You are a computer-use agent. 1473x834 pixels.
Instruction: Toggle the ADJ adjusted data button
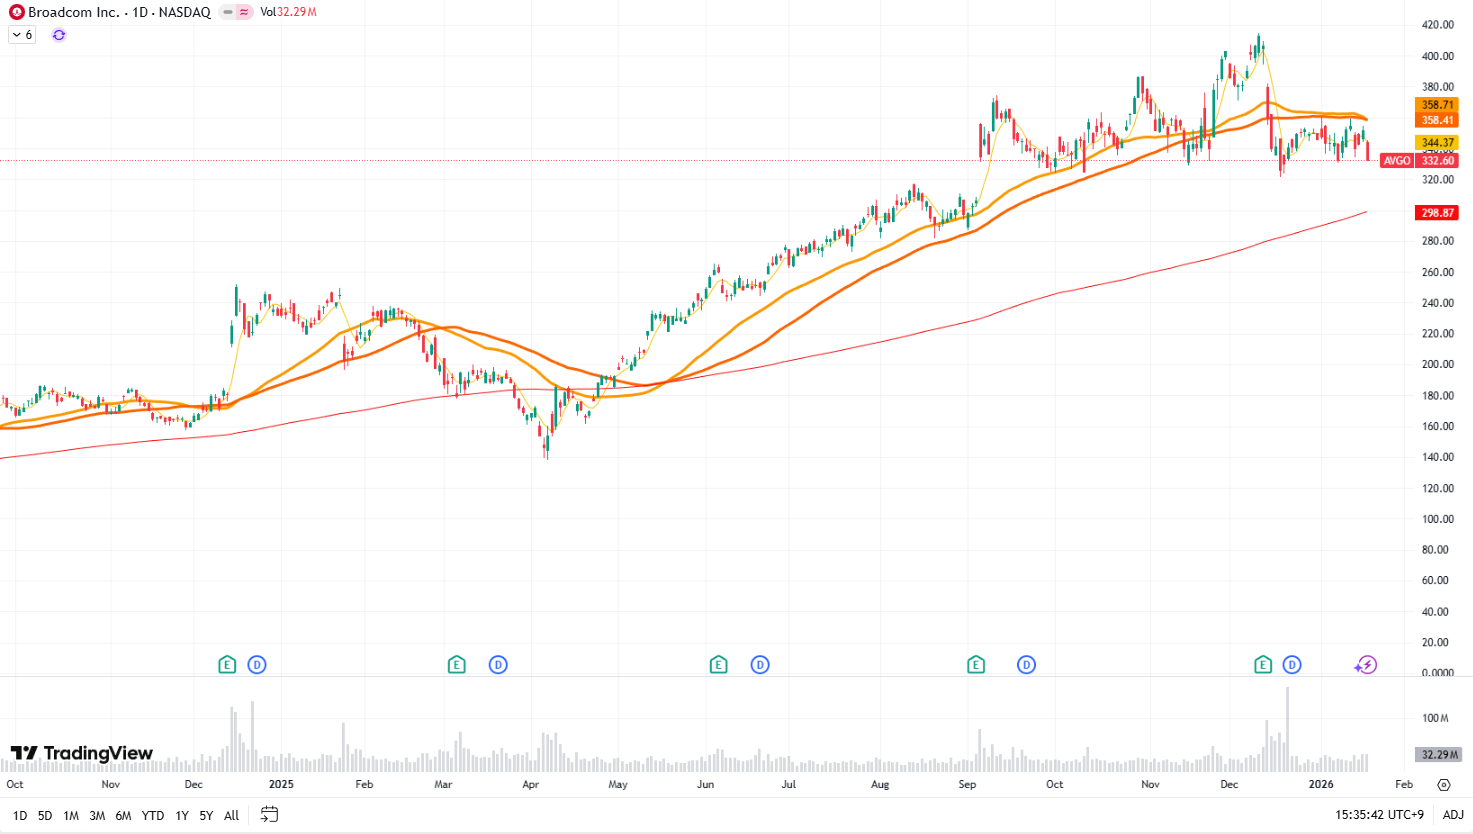1453,815
